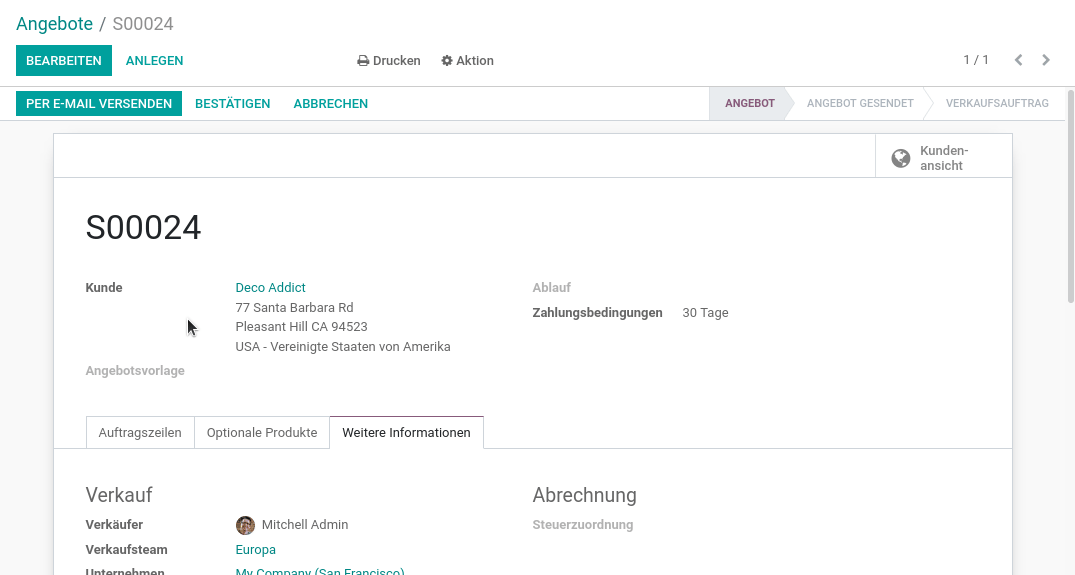The image size is (1075, 575).
Task: Click the vertical page scrollbar
Action: point(1071,197)
